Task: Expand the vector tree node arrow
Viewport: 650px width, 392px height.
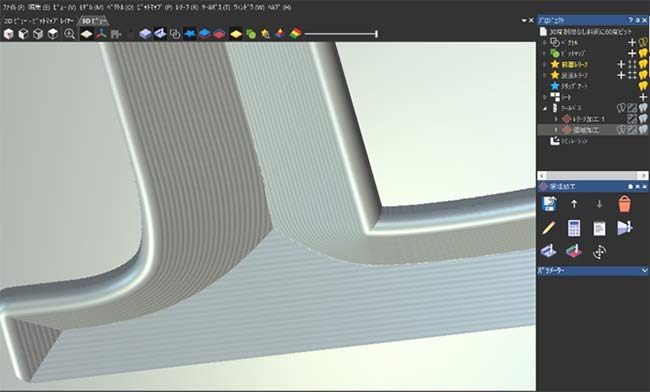Action: coord(545,42)
